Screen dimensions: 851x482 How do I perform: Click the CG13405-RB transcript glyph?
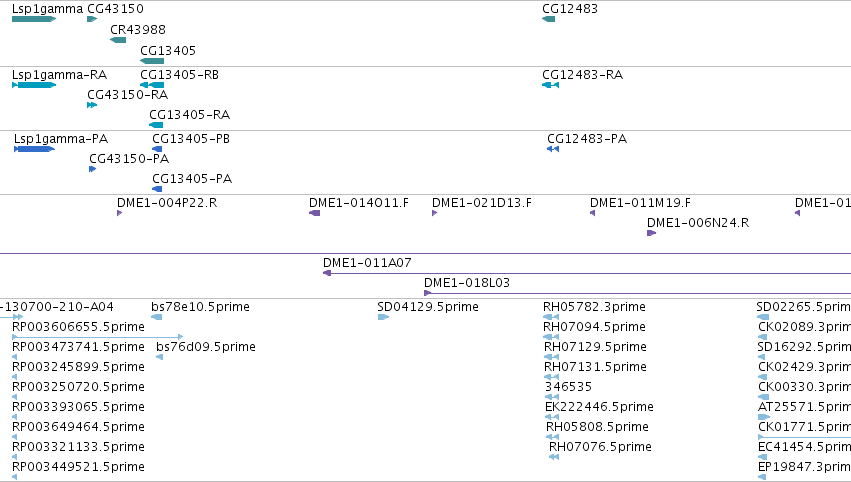152,85
